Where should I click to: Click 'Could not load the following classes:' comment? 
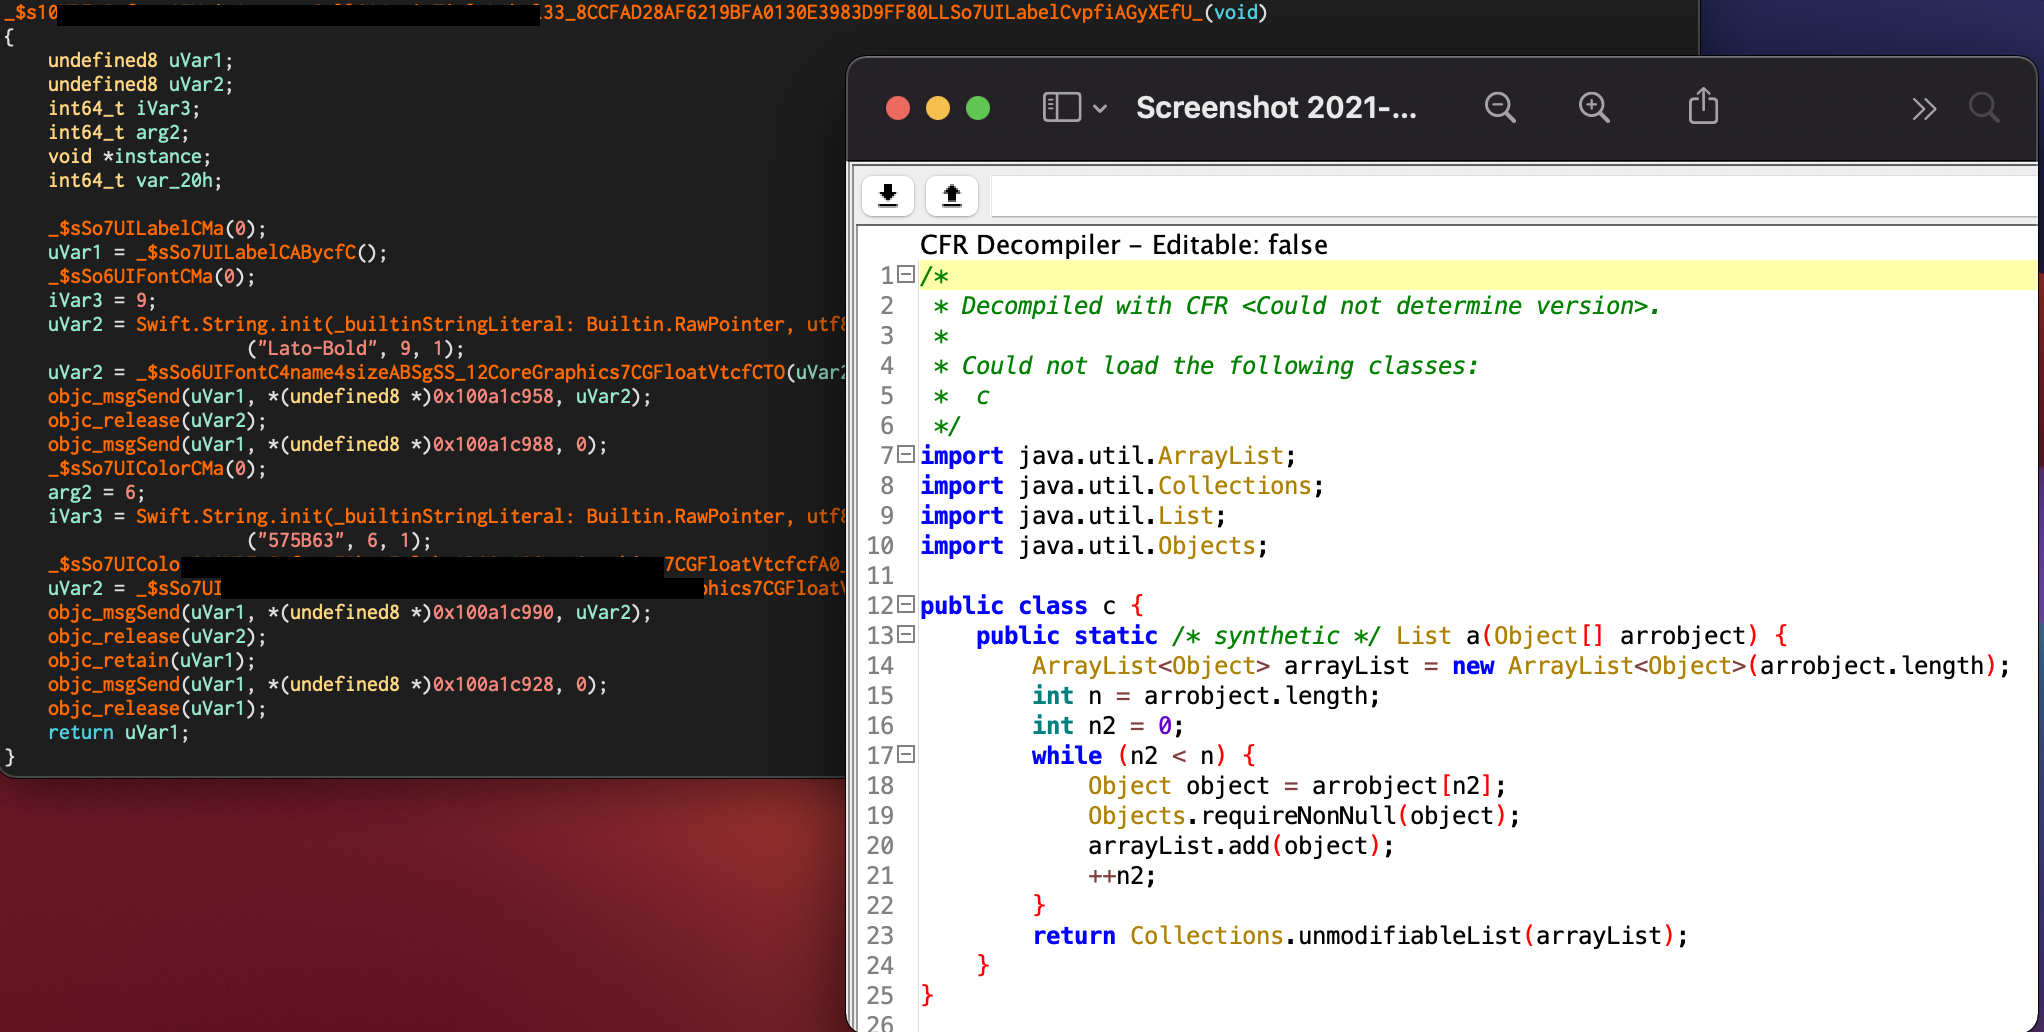[x=1219, y=366]
